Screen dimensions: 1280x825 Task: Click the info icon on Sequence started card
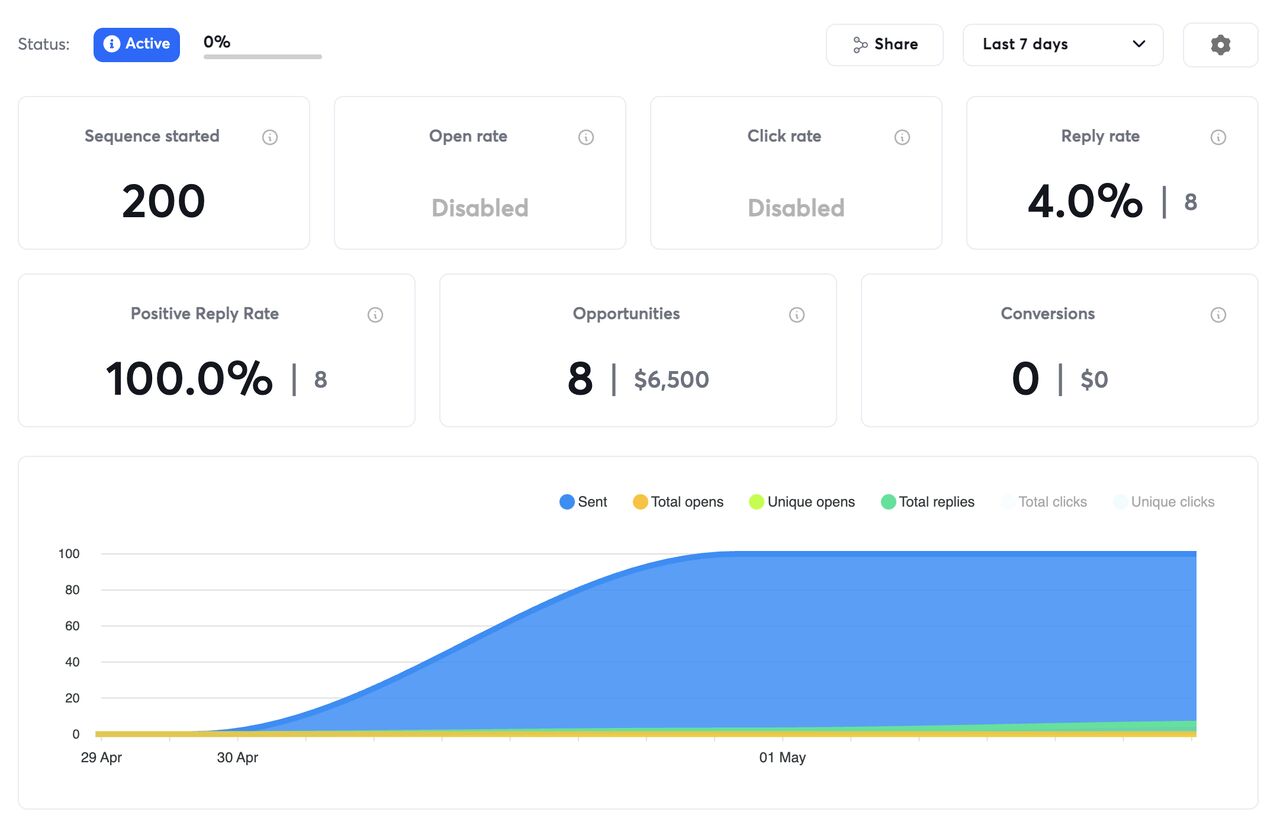click(270, 138)
